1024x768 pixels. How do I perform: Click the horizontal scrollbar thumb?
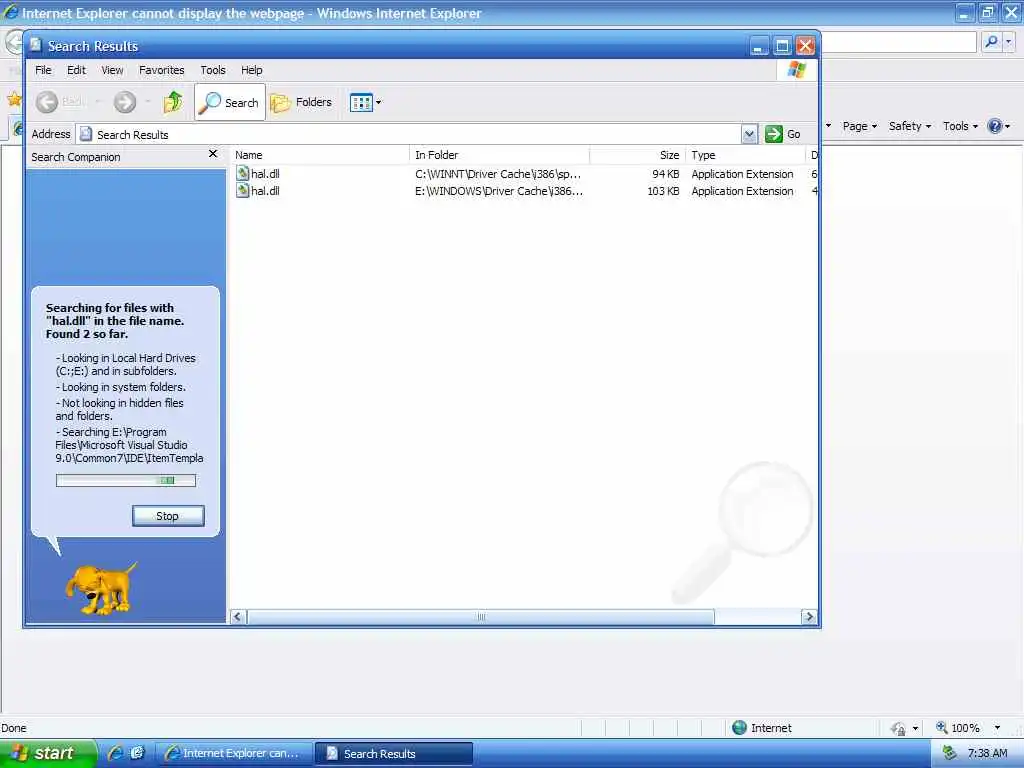(481, 616)
